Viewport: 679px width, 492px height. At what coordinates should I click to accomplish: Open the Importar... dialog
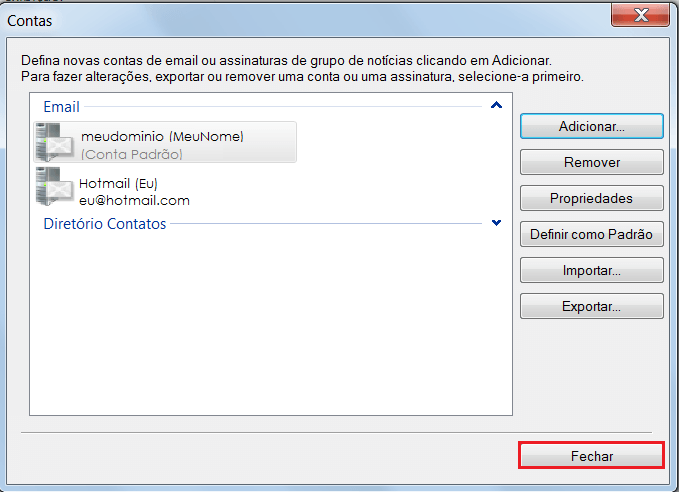[591, 270]
